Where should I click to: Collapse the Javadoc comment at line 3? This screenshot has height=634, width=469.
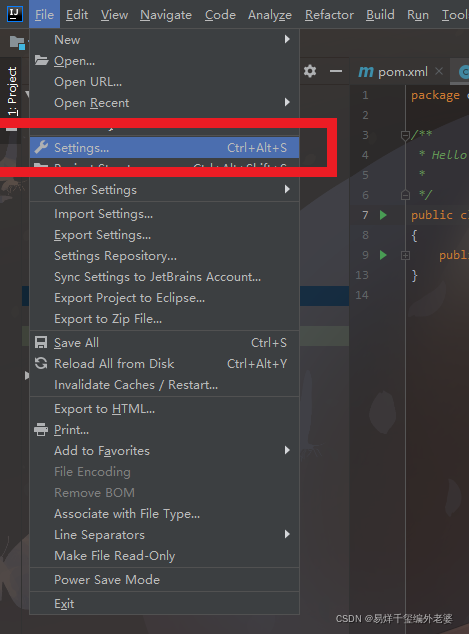click(x=405, y=135)
